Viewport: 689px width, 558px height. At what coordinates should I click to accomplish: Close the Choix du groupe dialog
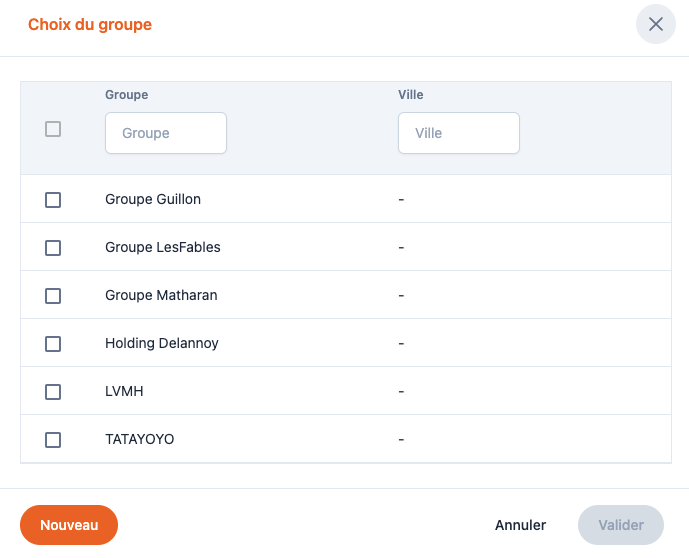[656, 24]
